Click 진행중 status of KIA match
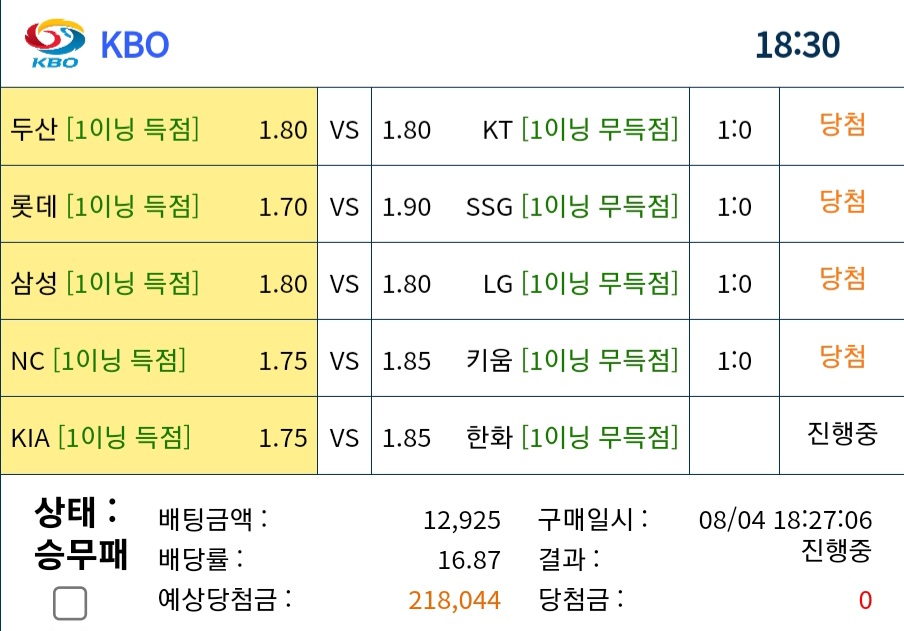Image resolution: width=904 pixels, height=631 pixels. click(842, 433)
